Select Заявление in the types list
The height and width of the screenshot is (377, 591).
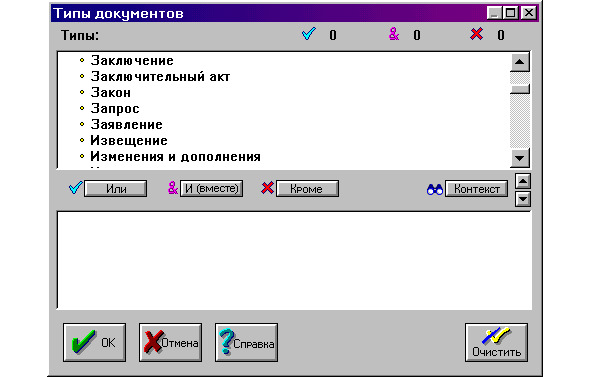tap(127, 124)
